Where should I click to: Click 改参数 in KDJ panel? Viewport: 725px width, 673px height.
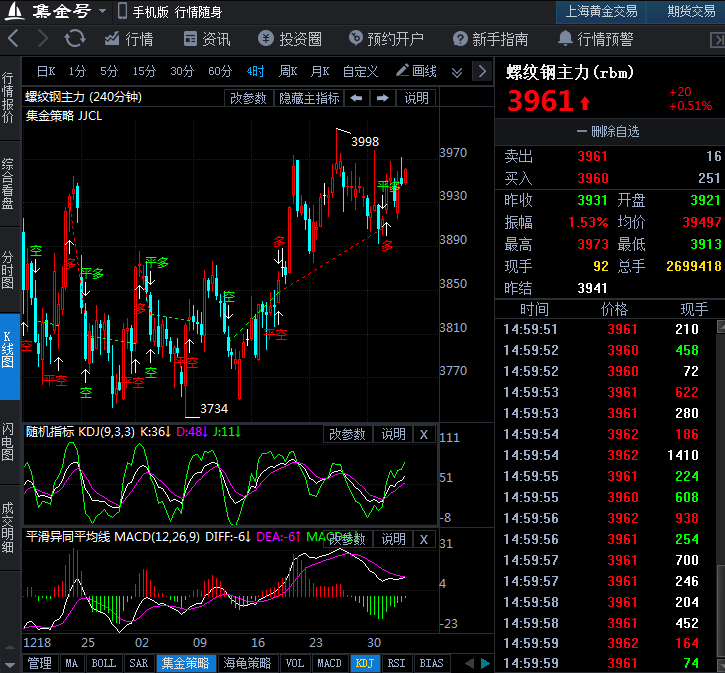tap(347, 434)
